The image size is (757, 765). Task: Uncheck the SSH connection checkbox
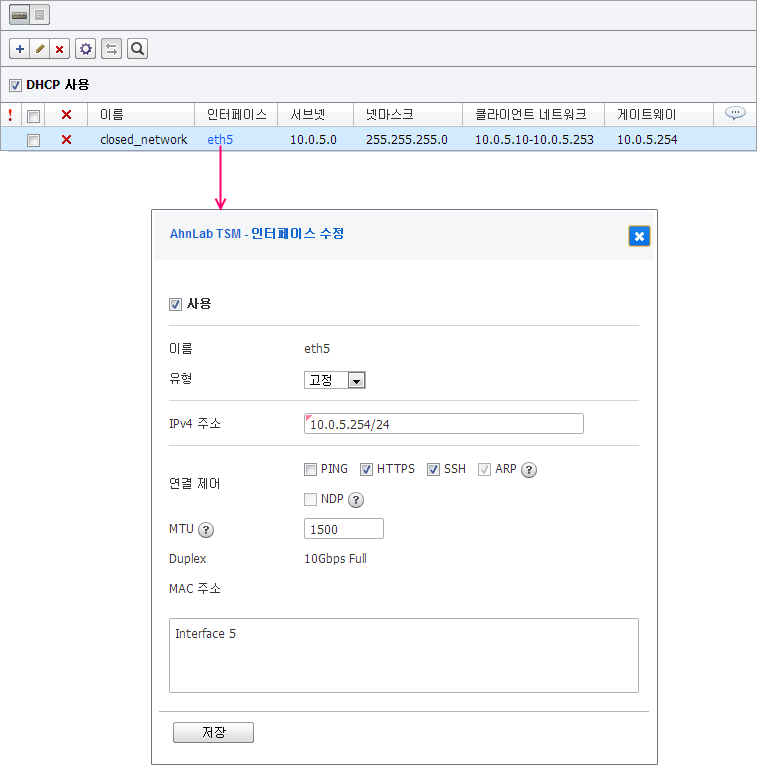[x=434, y=469]
